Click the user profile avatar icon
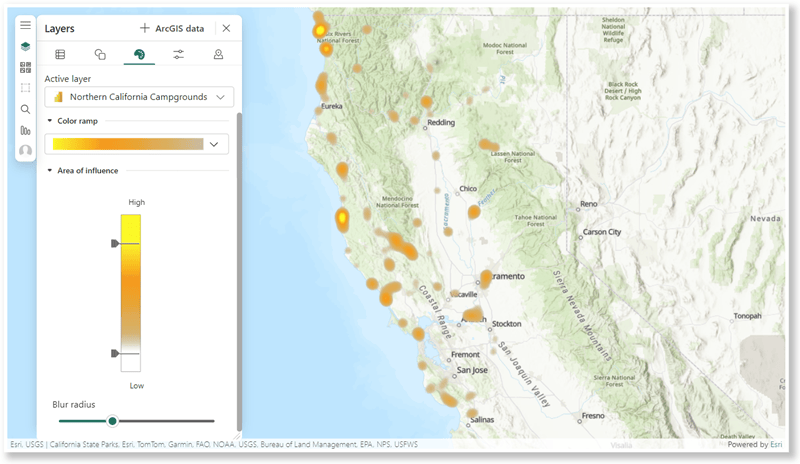 [26, 150]
